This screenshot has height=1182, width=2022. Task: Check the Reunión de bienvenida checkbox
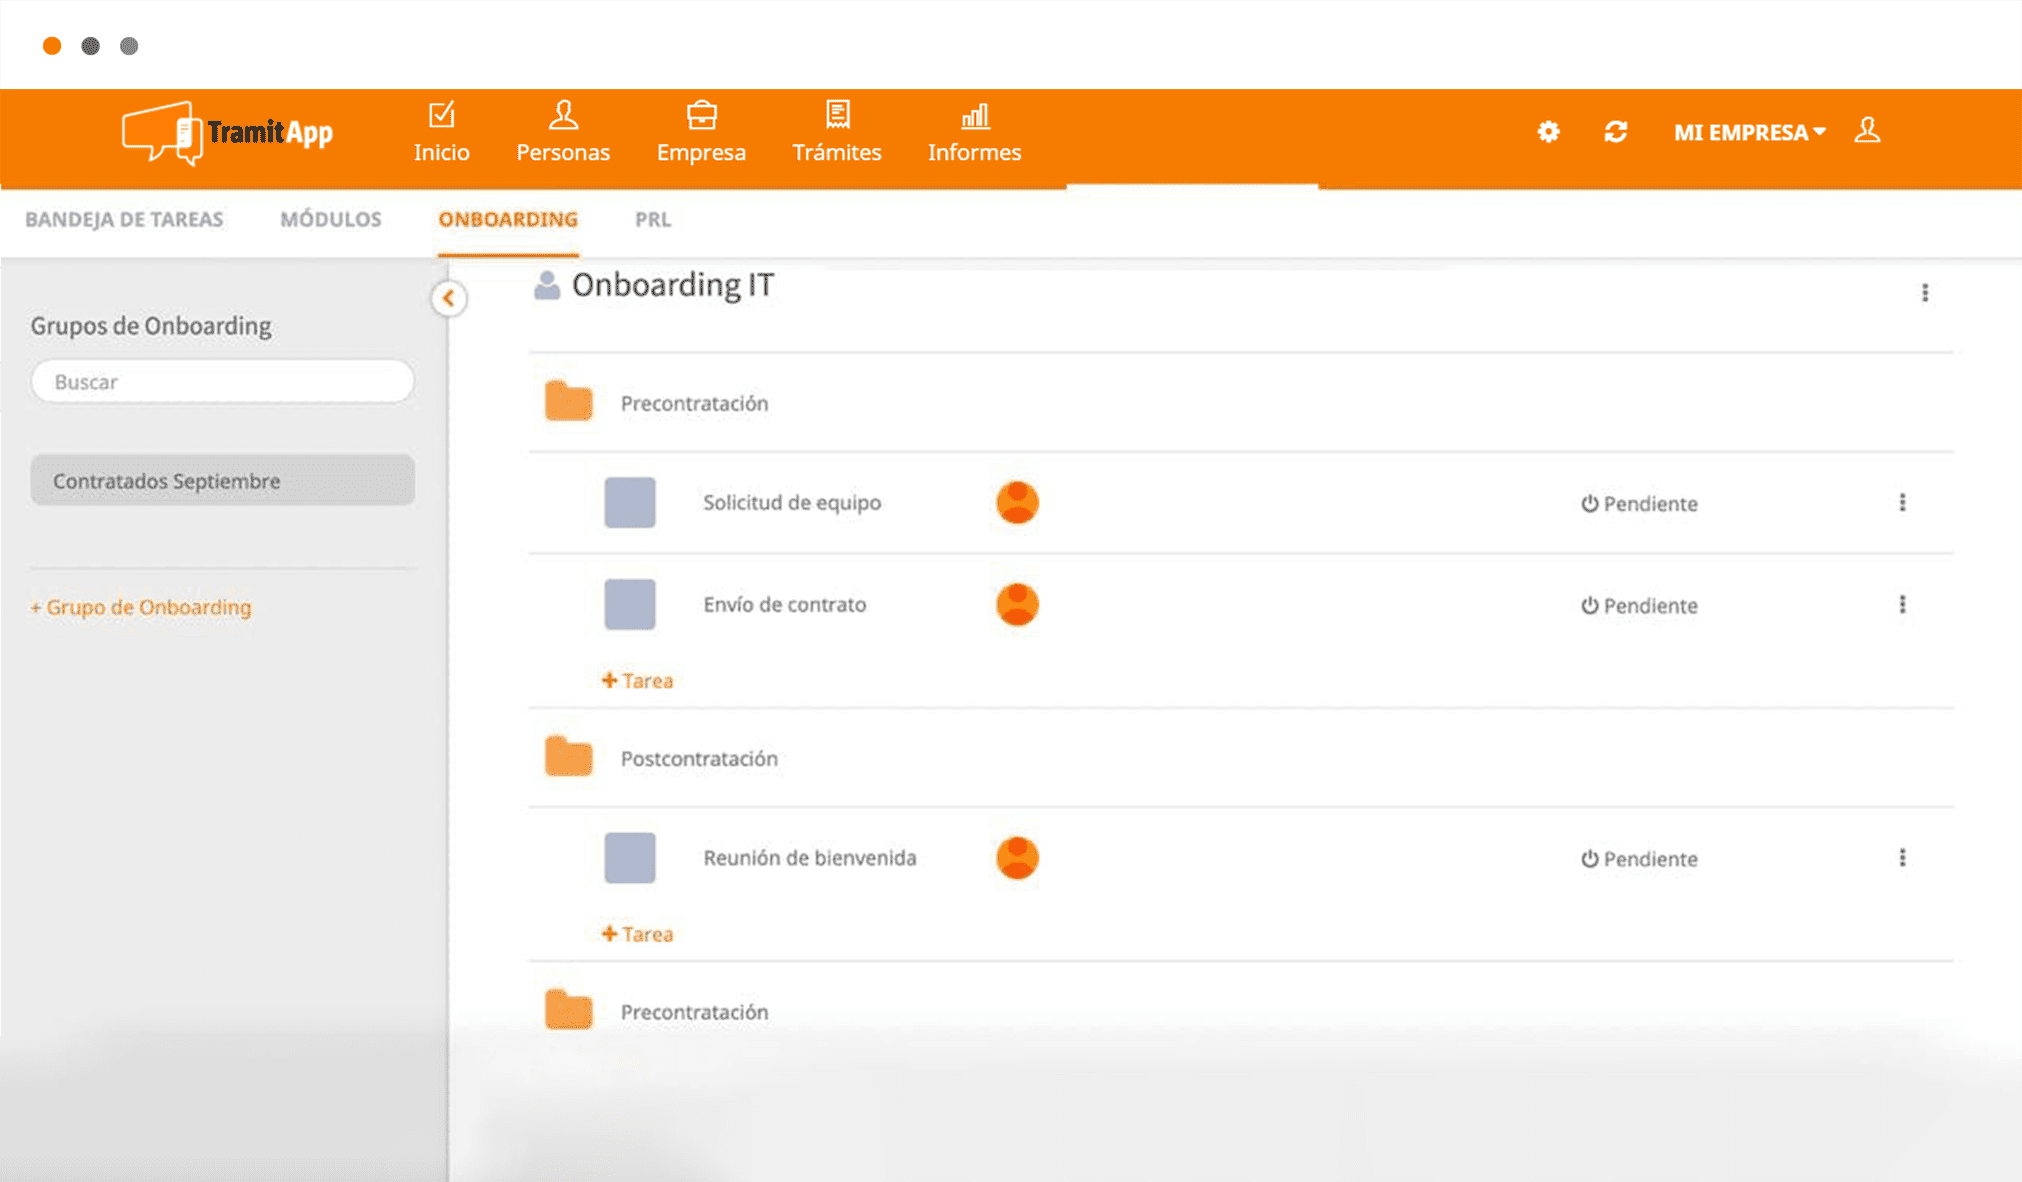pyautogui.click(x=630, y=857)
